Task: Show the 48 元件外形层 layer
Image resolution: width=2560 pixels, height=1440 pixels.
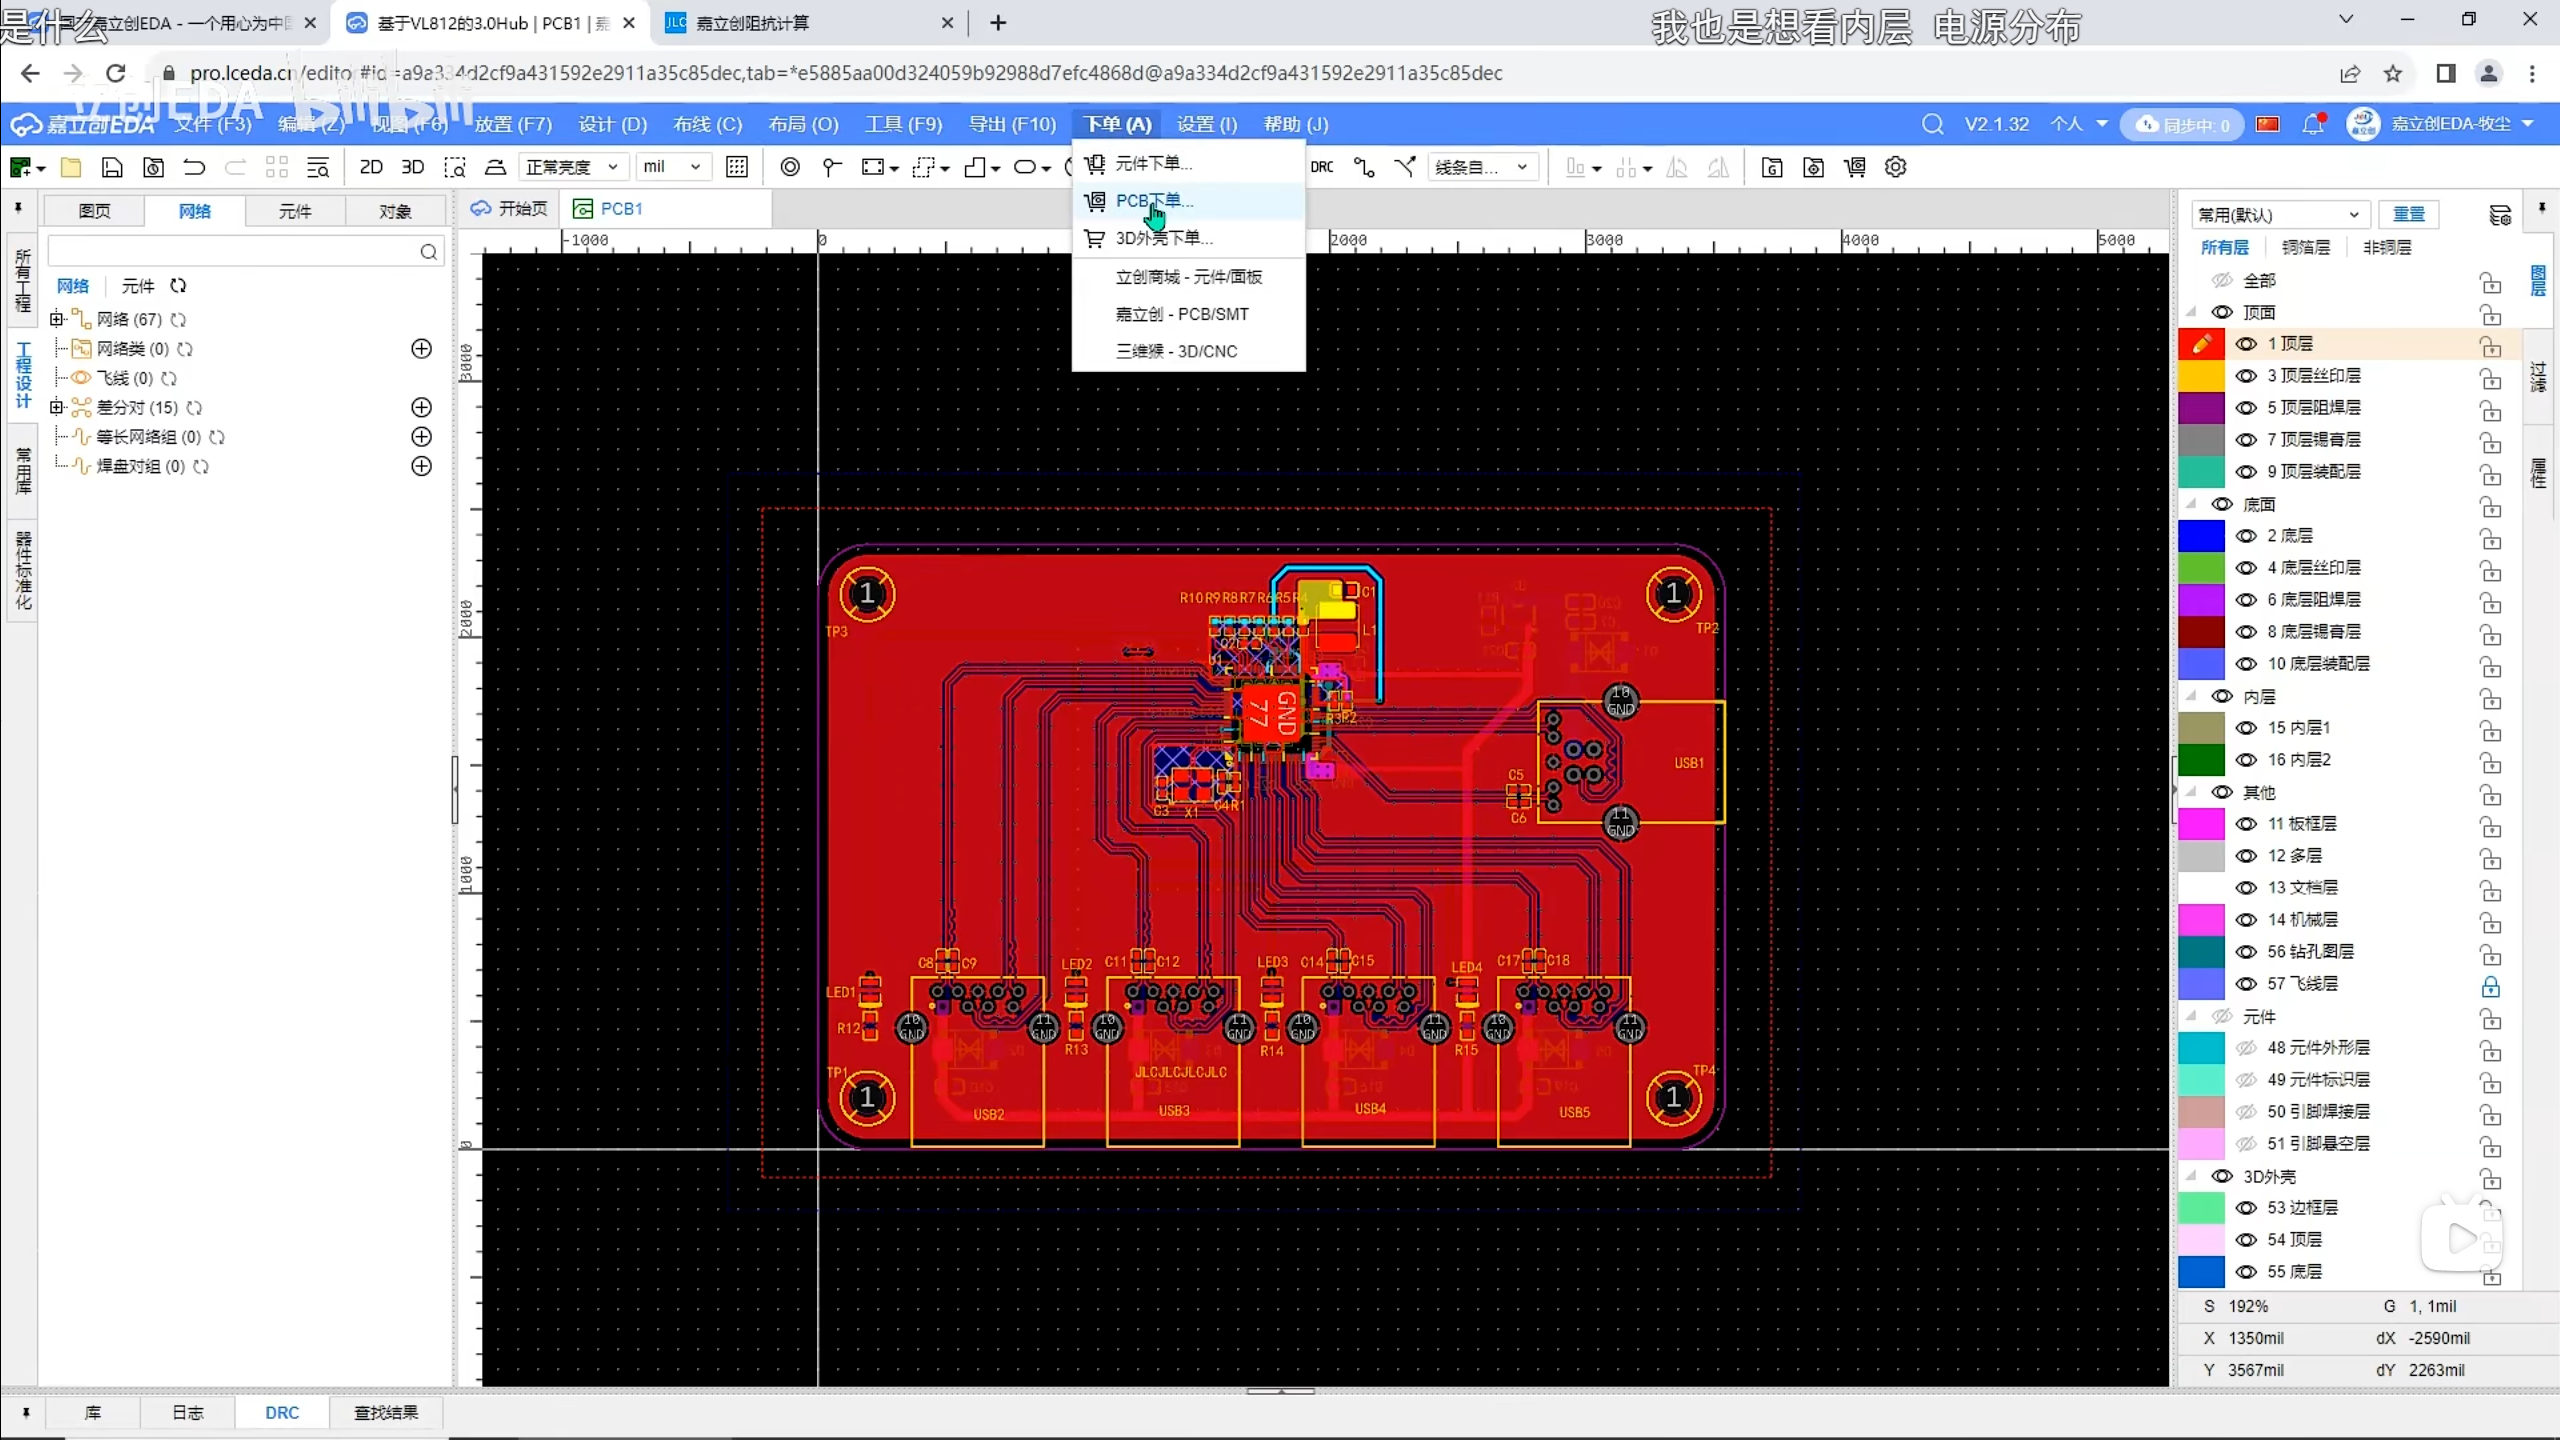Action: (x=2246, y=1048)
